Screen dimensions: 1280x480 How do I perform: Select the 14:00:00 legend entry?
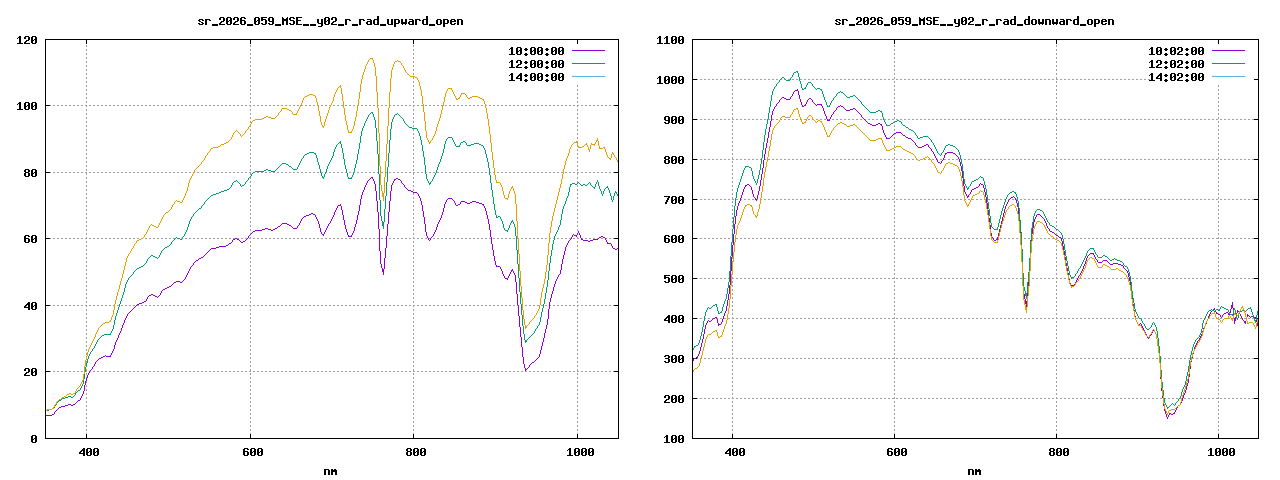(x=534, y=77)
